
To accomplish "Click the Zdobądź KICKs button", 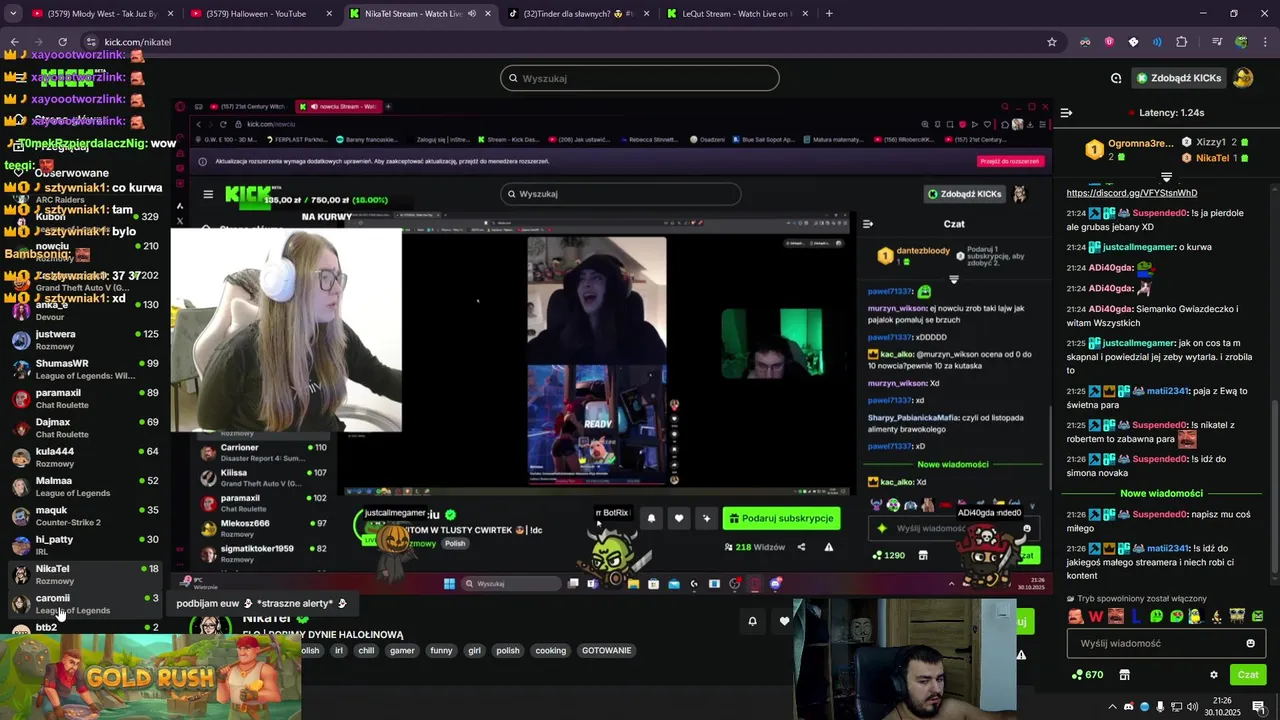I will pyautogui.click(x=1178, y=78).
